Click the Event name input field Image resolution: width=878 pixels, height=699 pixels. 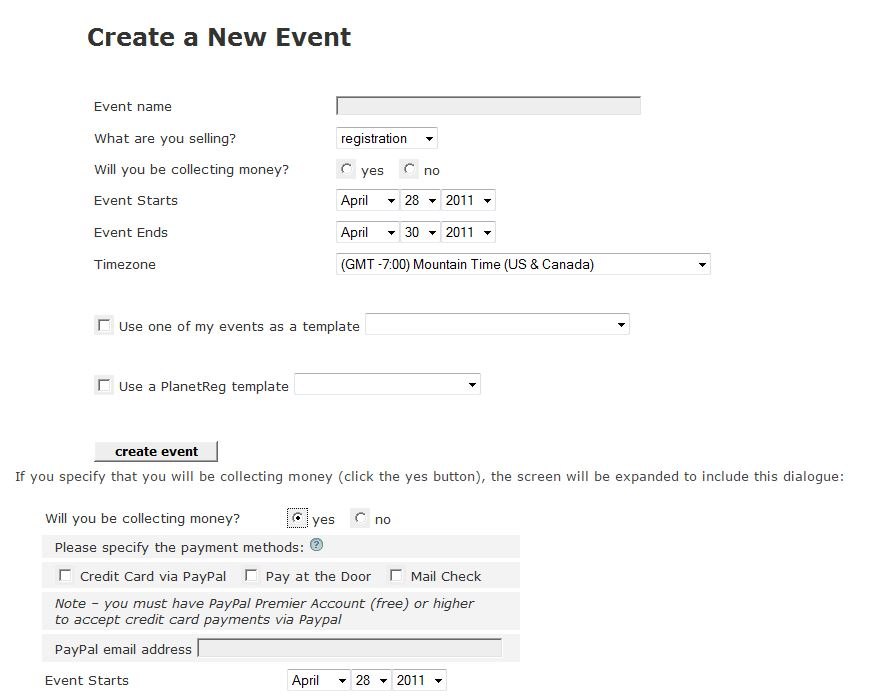pyautogui.click(x=487, y=105)
